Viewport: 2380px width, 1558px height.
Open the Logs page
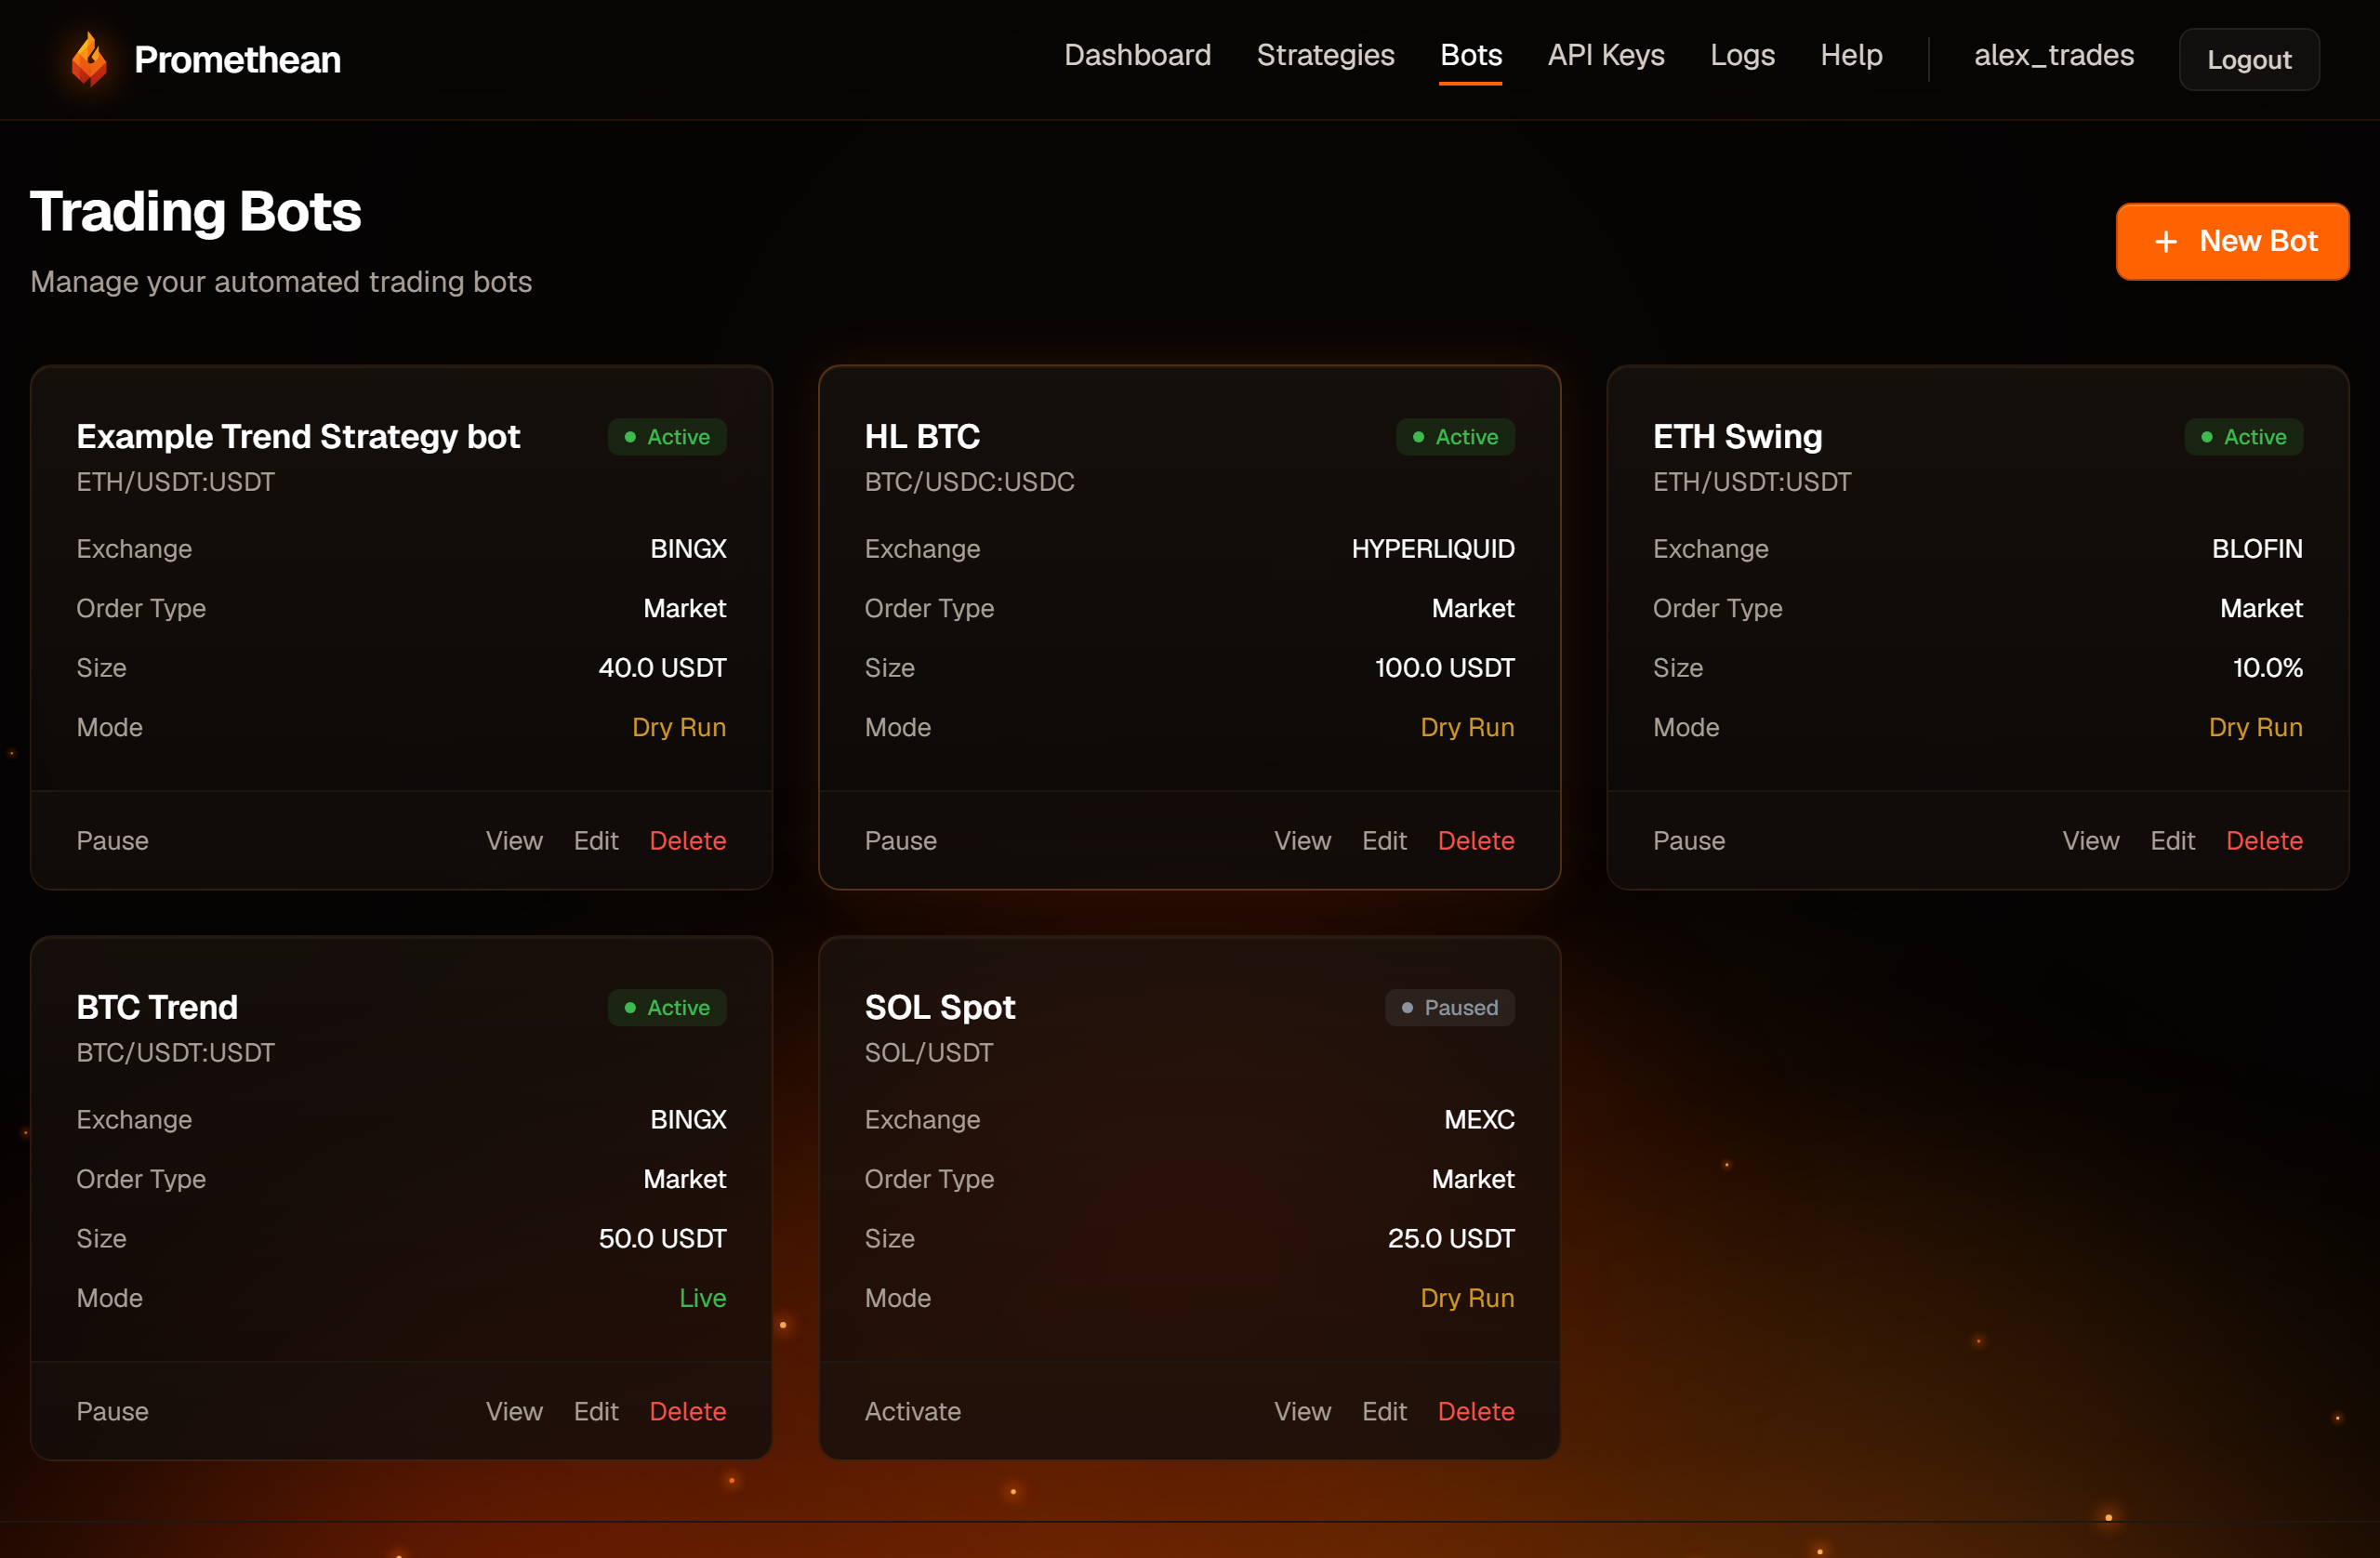pos(1742,55)
